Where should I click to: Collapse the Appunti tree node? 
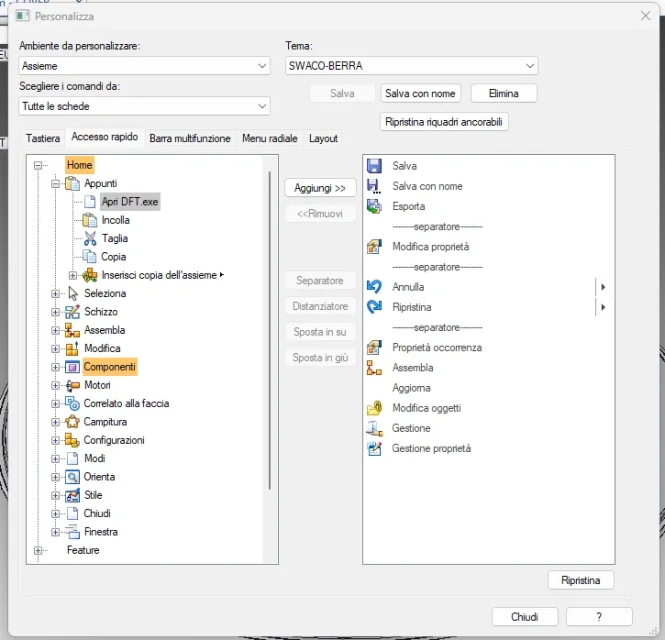pos(56,184)
